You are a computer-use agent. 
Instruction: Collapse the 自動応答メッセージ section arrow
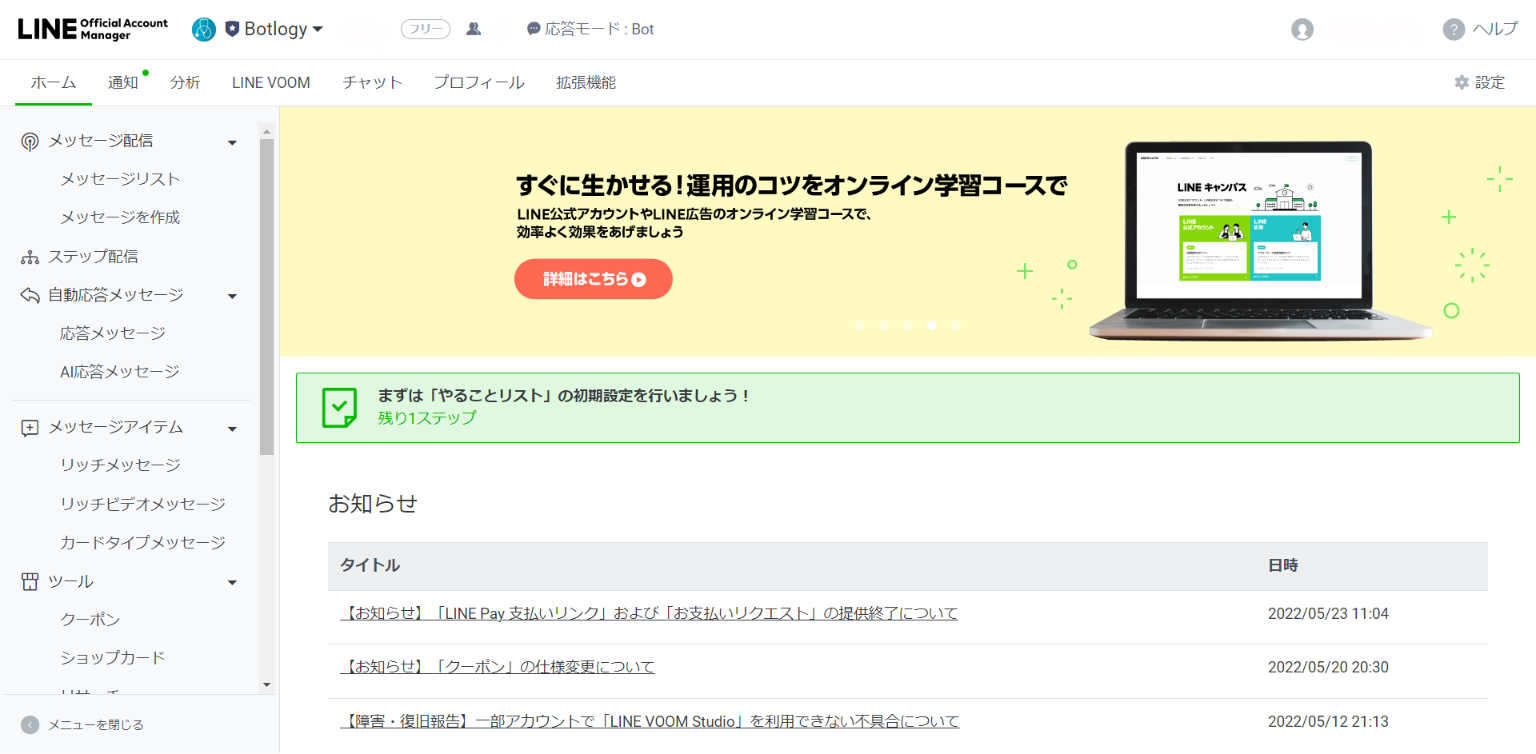(x=232, y=296)
